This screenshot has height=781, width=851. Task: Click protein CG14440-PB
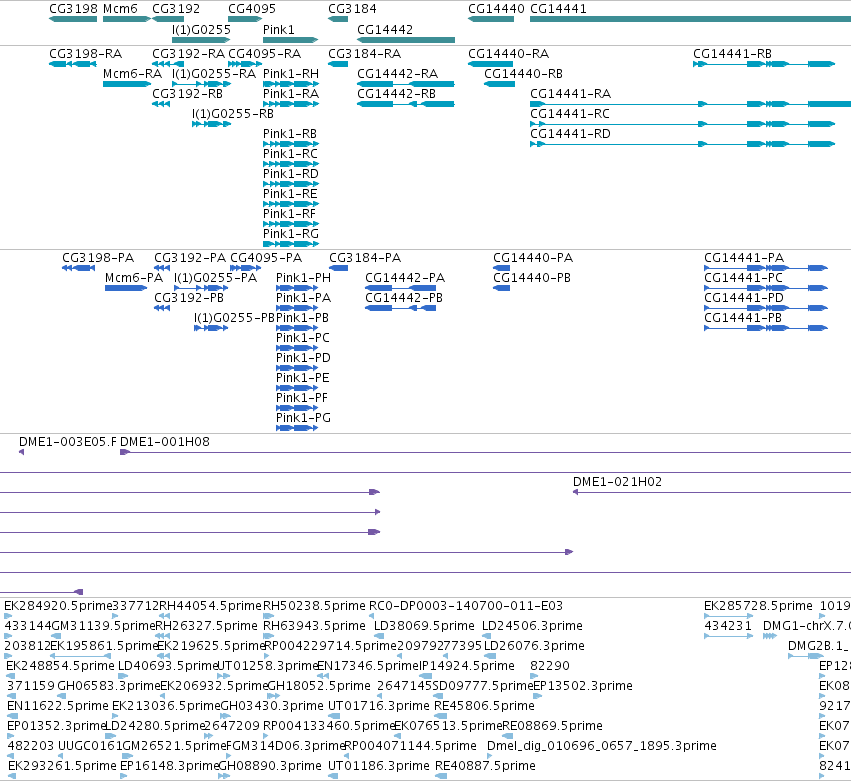click(x=532, y=277)
